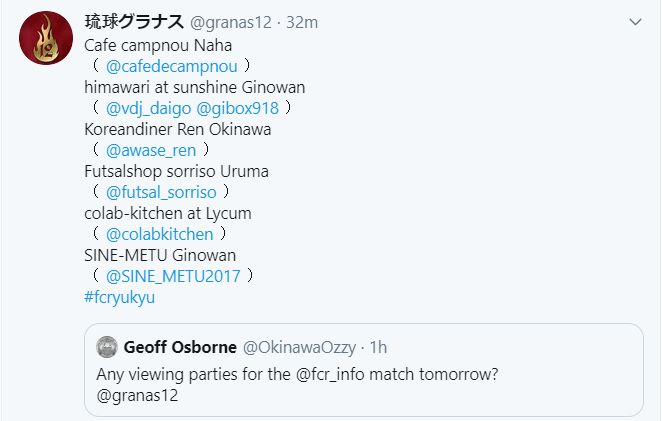
Task: Open the @vdj_daigo mention link
Action: 149,108
